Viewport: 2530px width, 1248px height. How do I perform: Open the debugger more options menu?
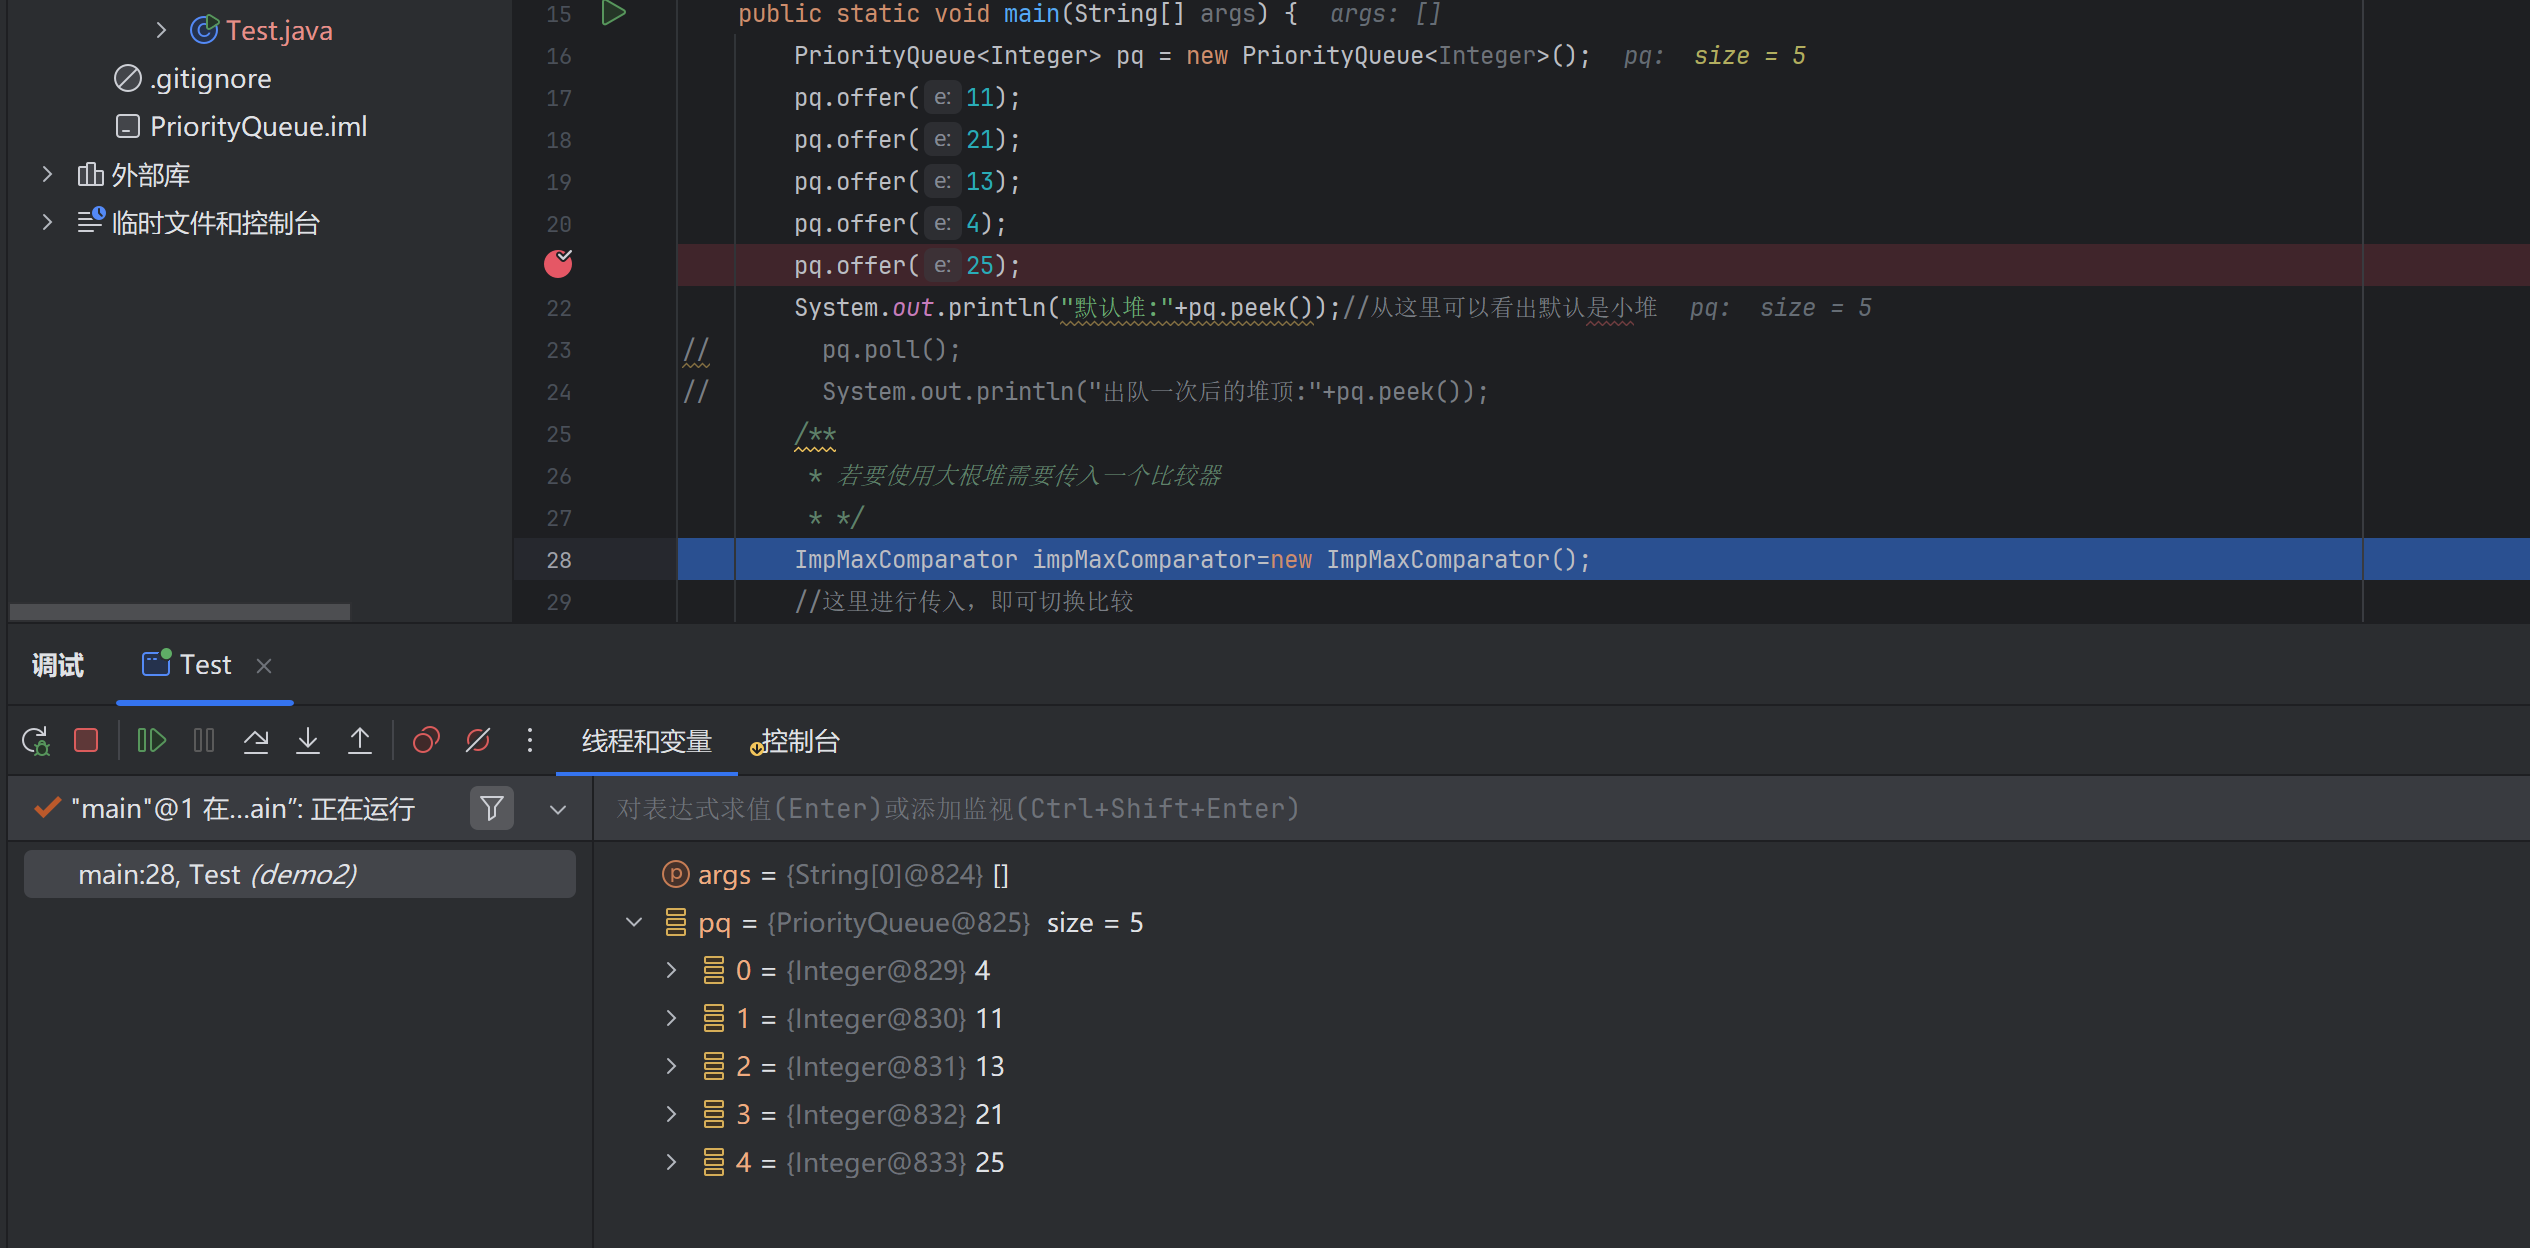529,740
